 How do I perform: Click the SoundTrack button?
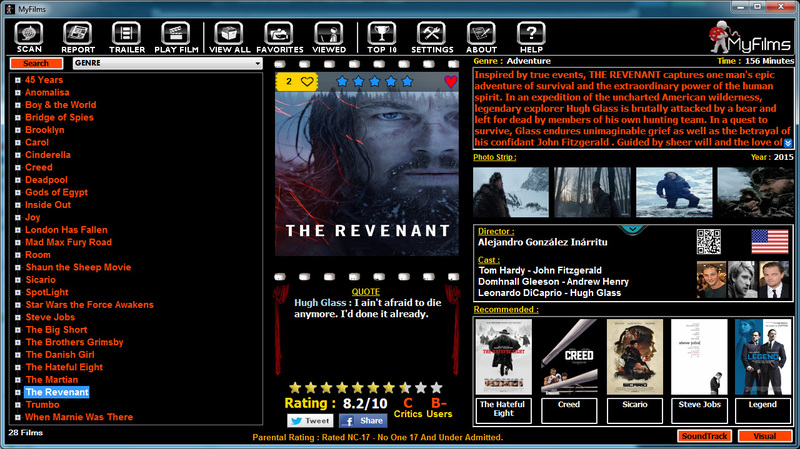[x=704, y=436]
